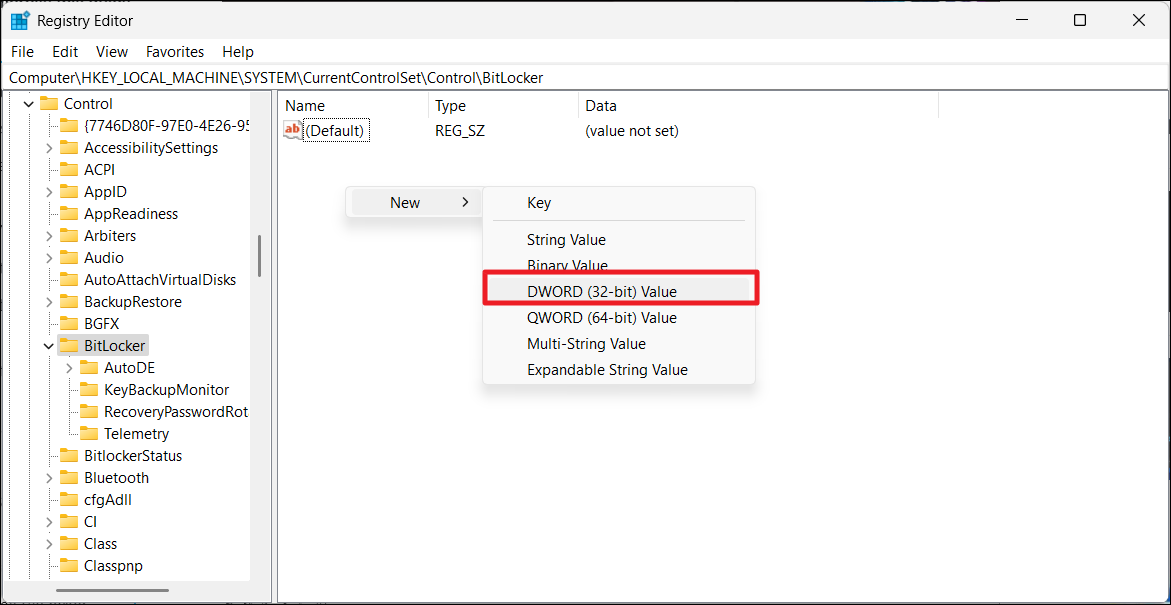Click the Type column header
The width and height of the screenshot is (1171, 605).
coord(503,106)
